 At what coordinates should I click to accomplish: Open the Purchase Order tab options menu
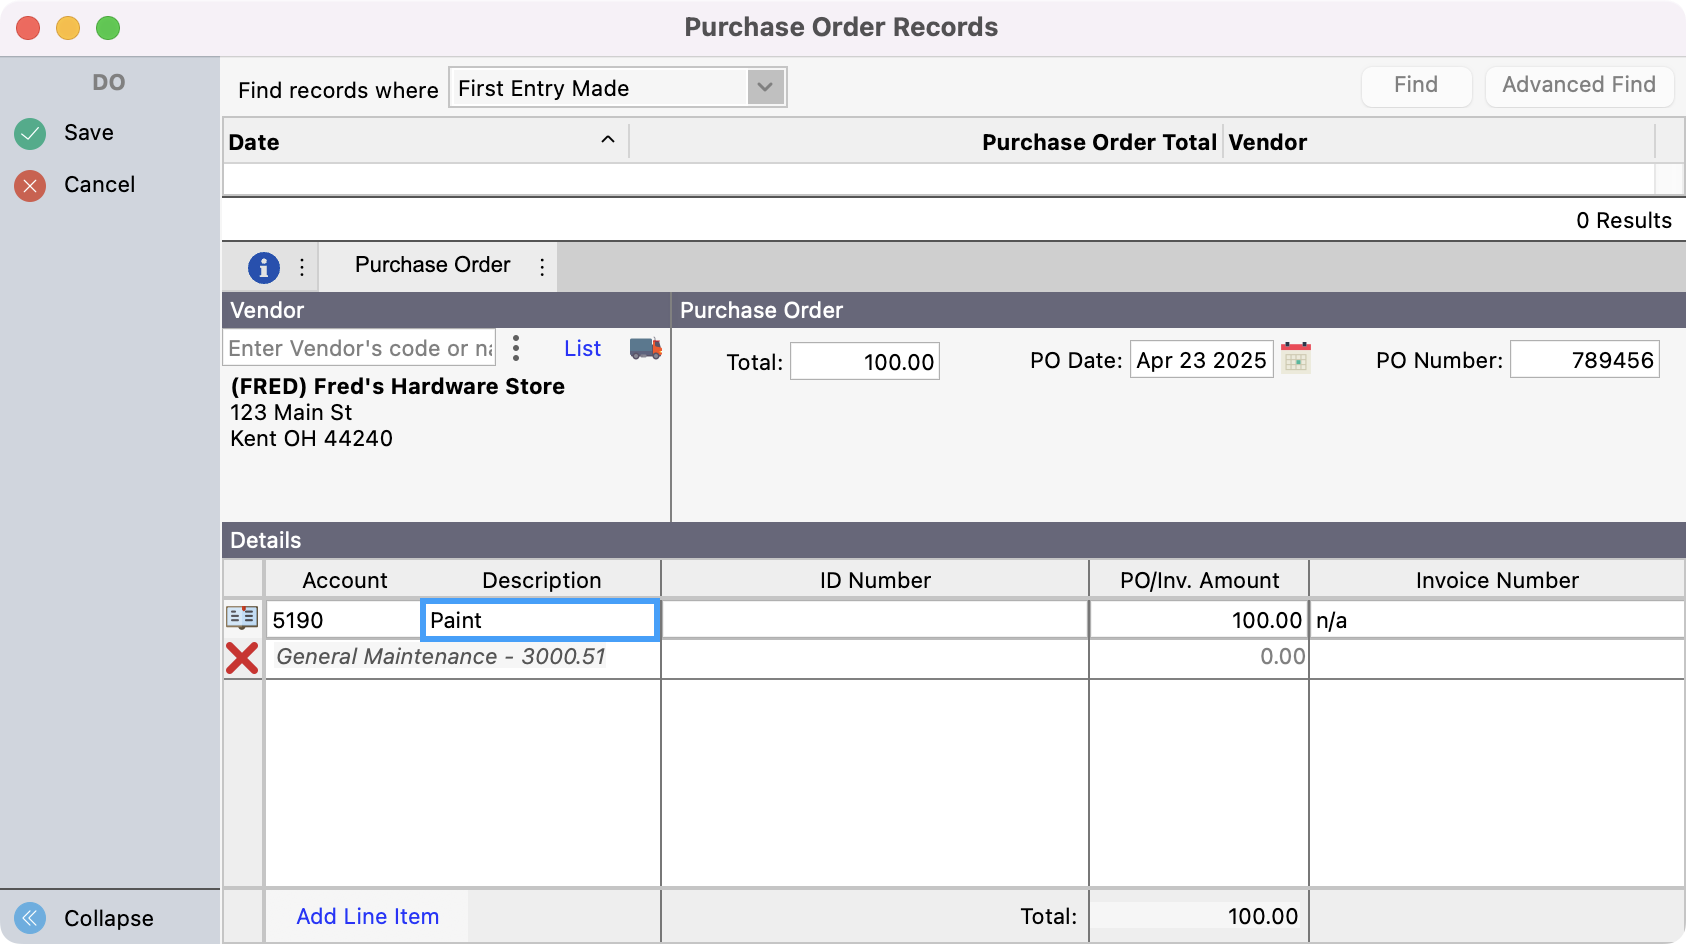click(542, 267)
